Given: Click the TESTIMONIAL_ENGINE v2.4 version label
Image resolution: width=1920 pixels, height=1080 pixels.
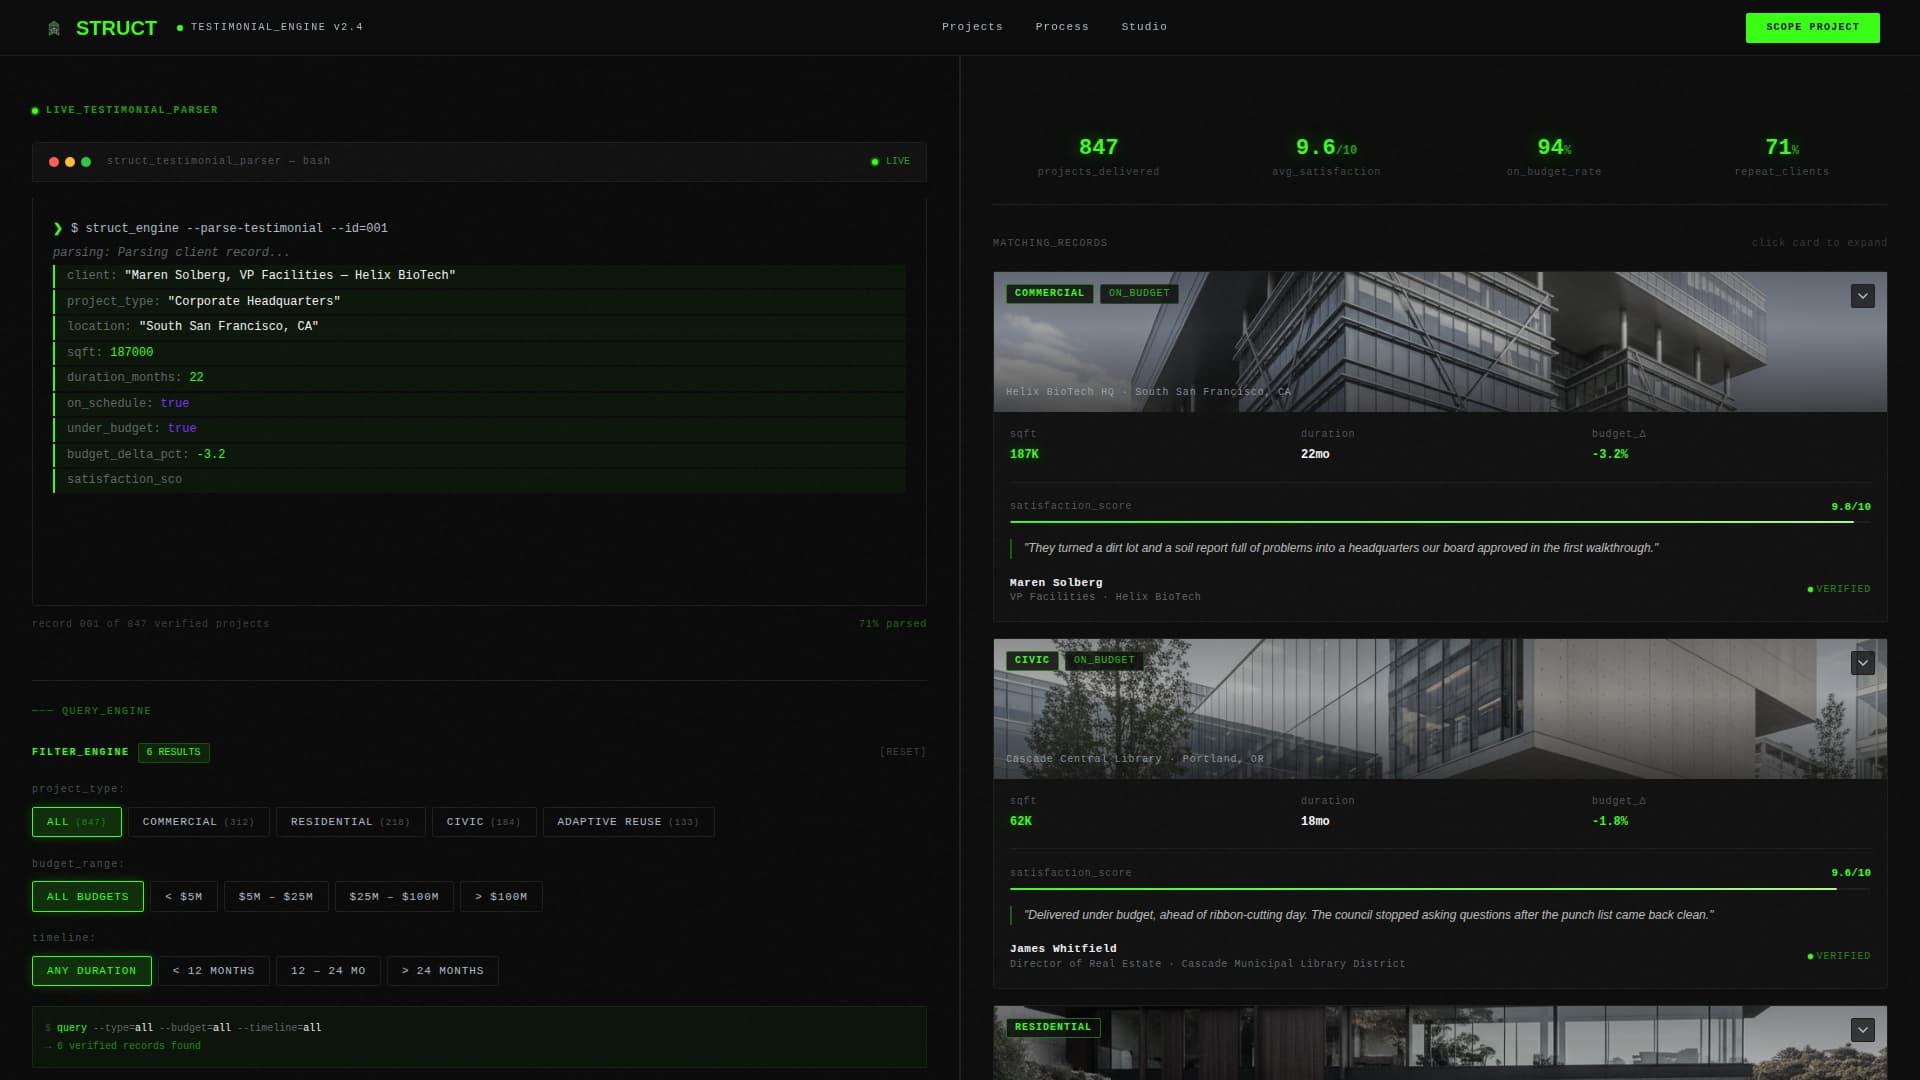Looking at the screenshot, I should point(276,27).
